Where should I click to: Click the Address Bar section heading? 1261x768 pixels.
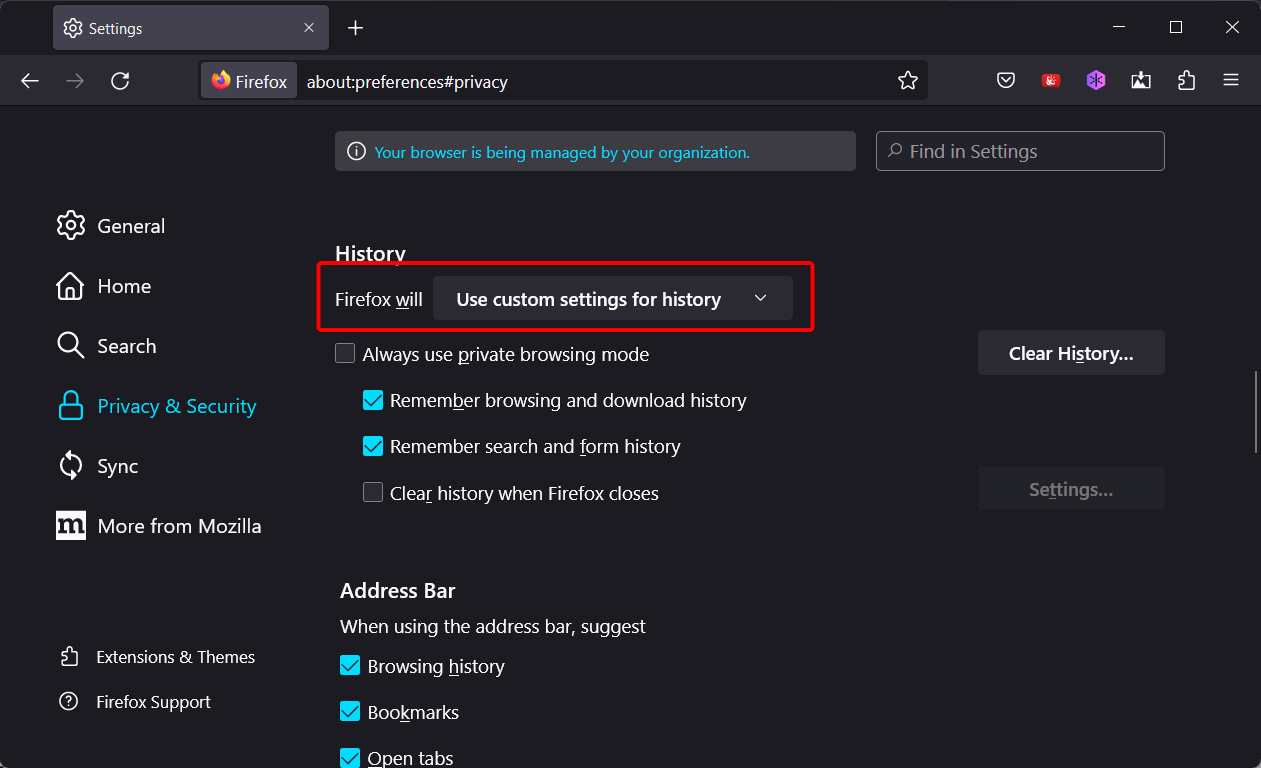point(398,590)
